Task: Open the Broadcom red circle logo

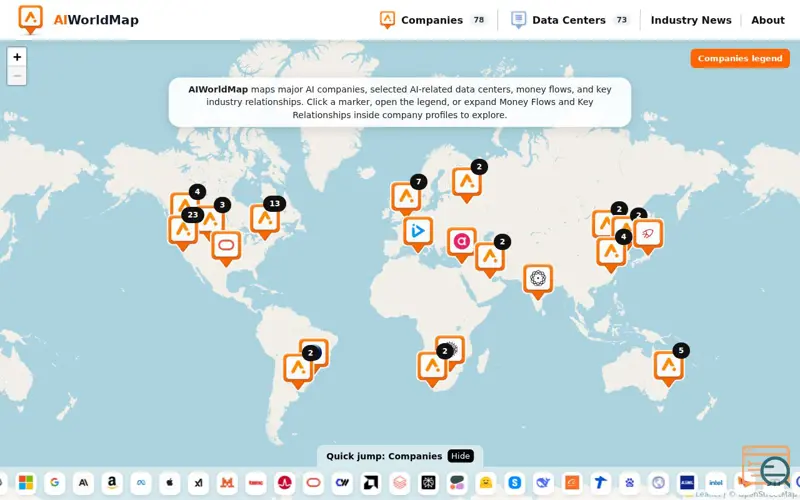Action: 285,482
